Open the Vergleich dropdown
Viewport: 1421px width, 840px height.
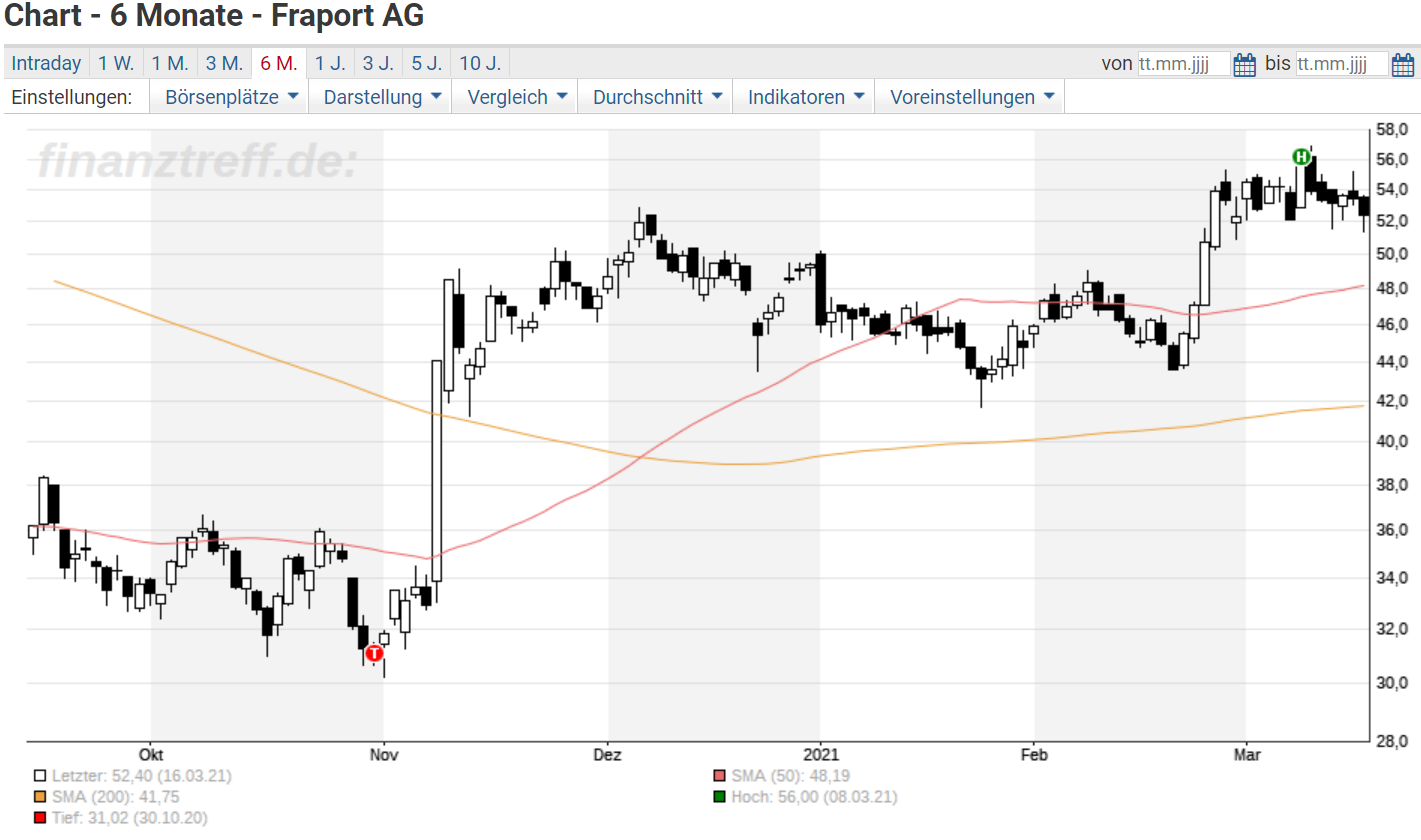coord(515,97)
